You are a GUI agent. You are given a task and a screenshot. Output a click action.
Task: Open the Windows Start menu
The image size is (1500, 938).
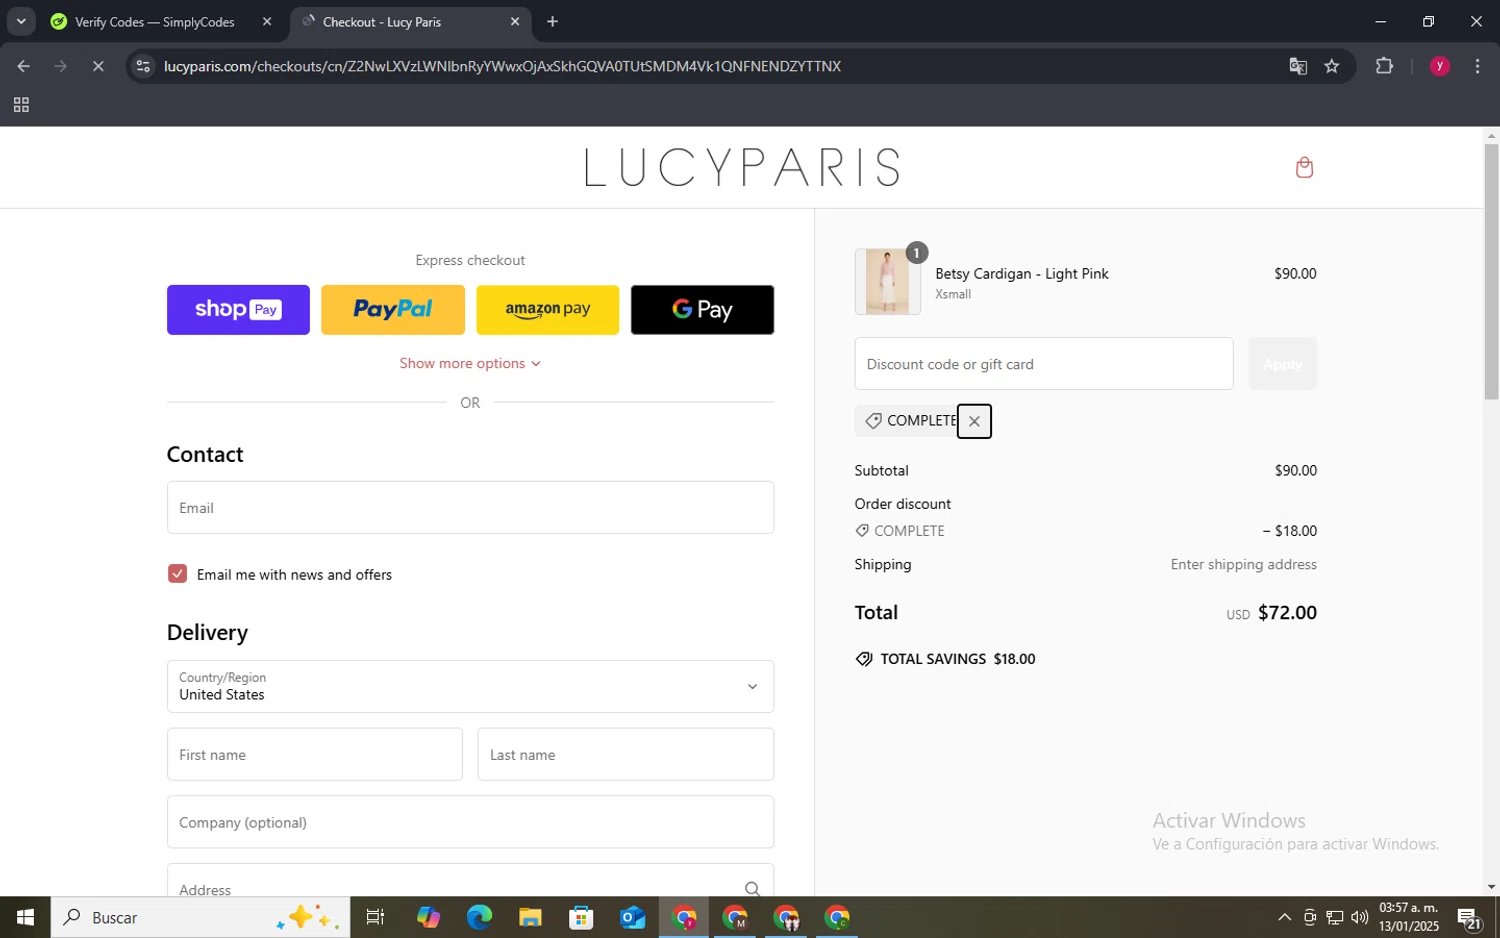(x=25, y=917)
